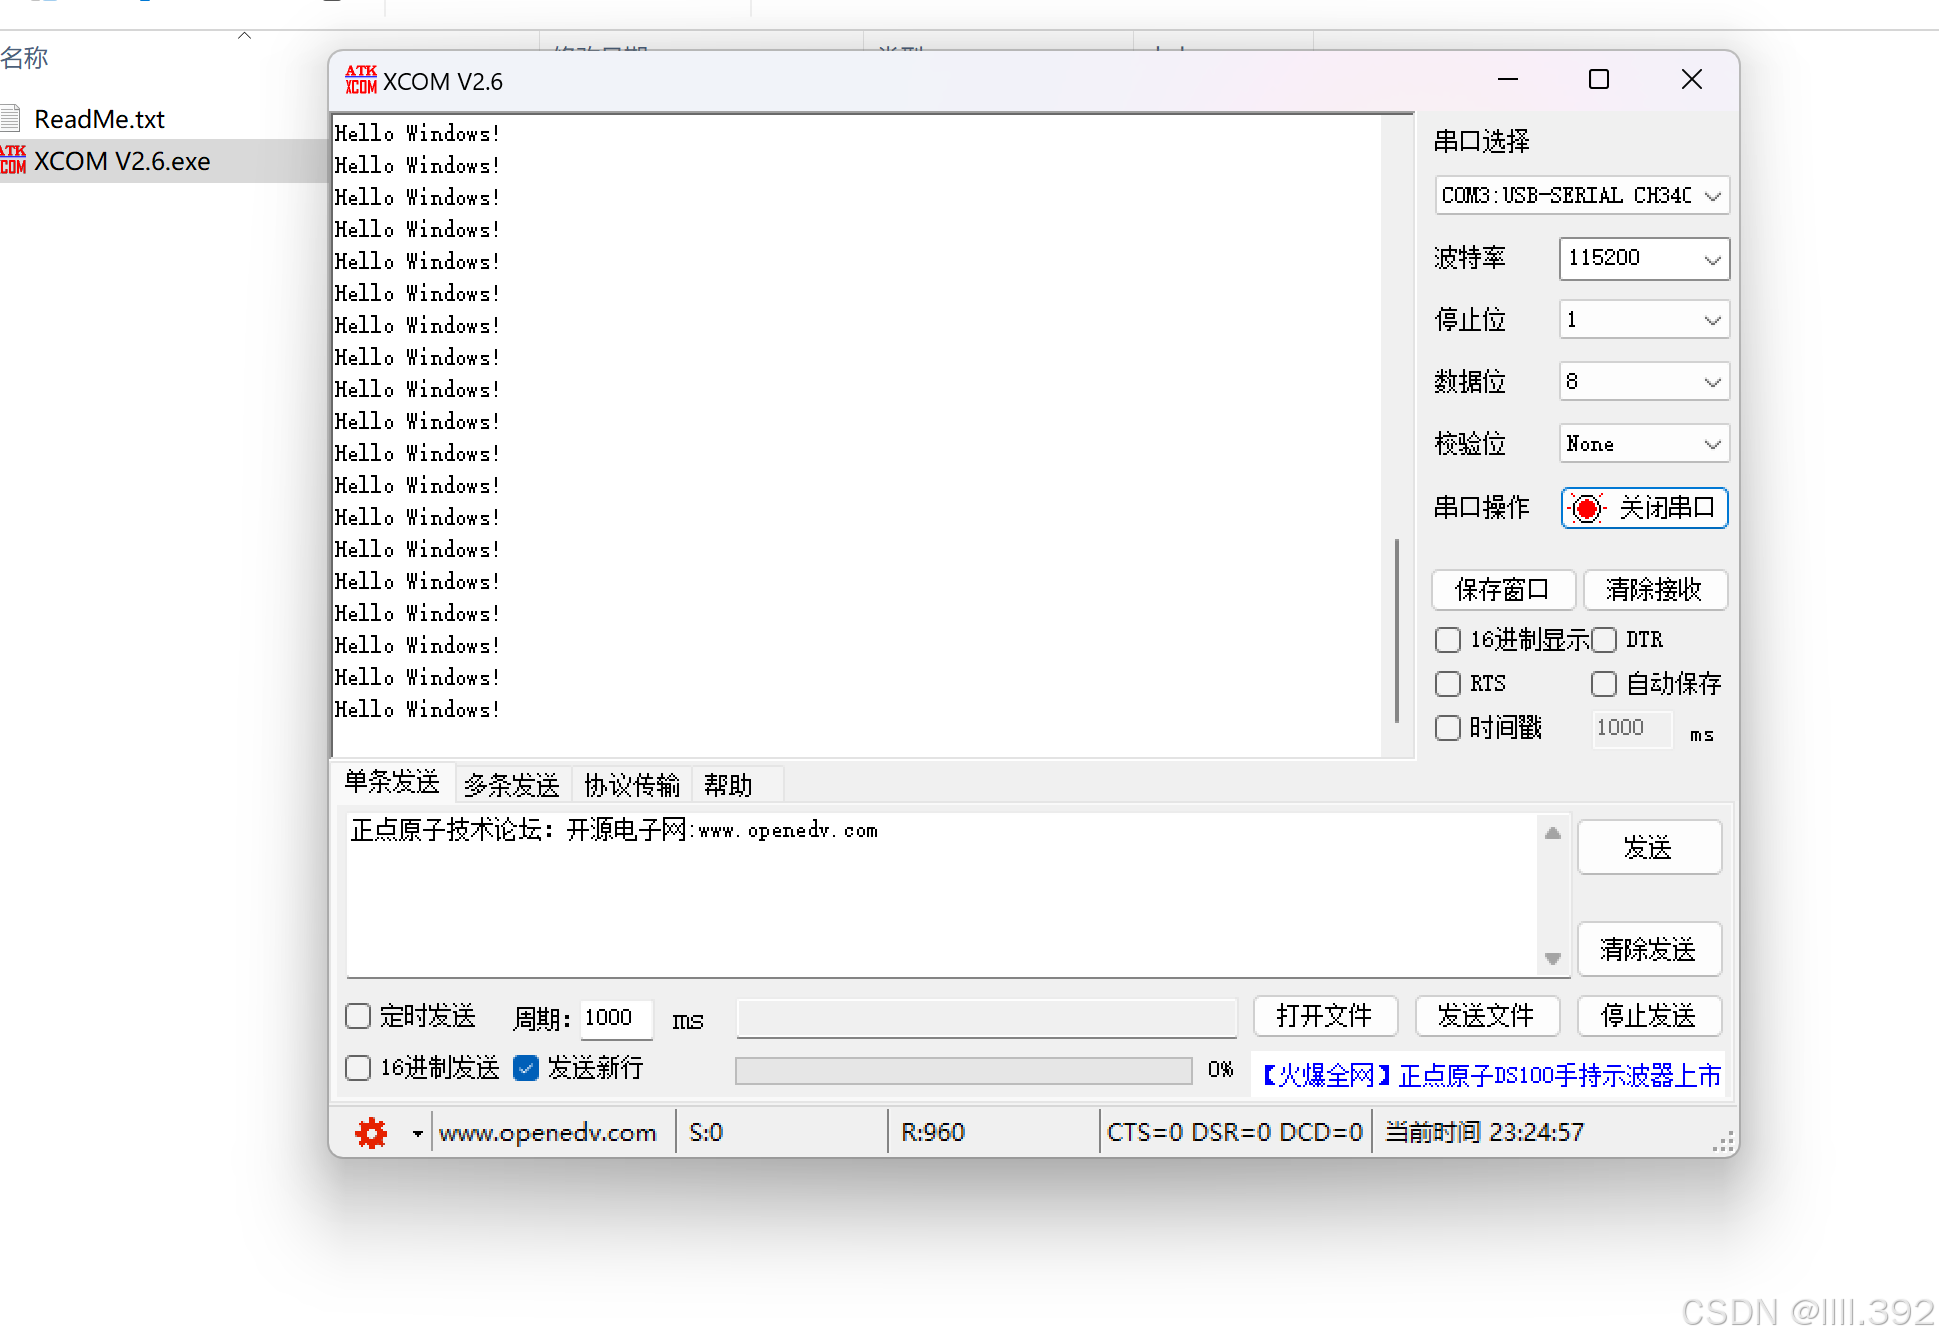Click the red serial port status indicator
Viewport: 1939px width, 1344px height.
1585,508
